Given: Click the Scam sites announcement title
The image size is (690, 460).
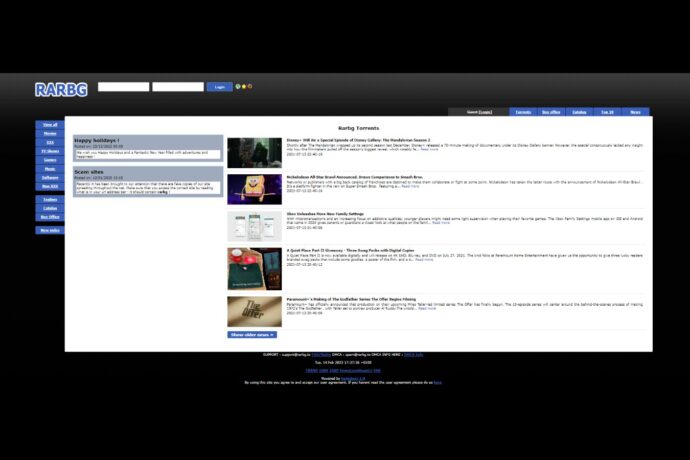Looking at the screenshot, I should pyautogui.click(x=89, y=172).
